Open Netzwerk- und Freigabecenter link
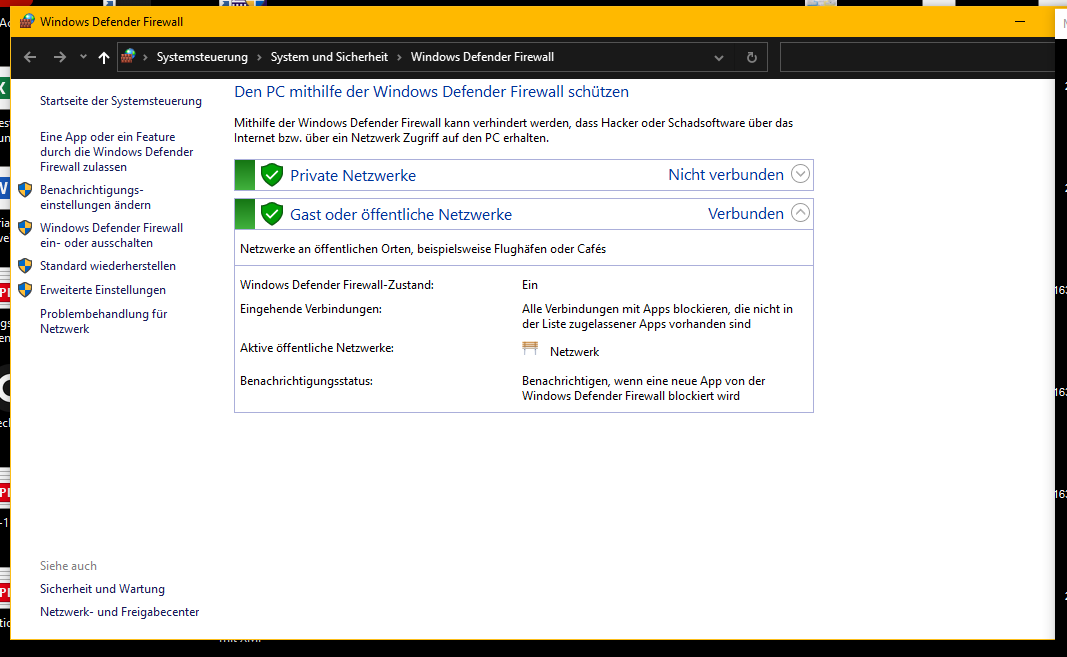1067x657 pixels. click(x=120, y=612)
